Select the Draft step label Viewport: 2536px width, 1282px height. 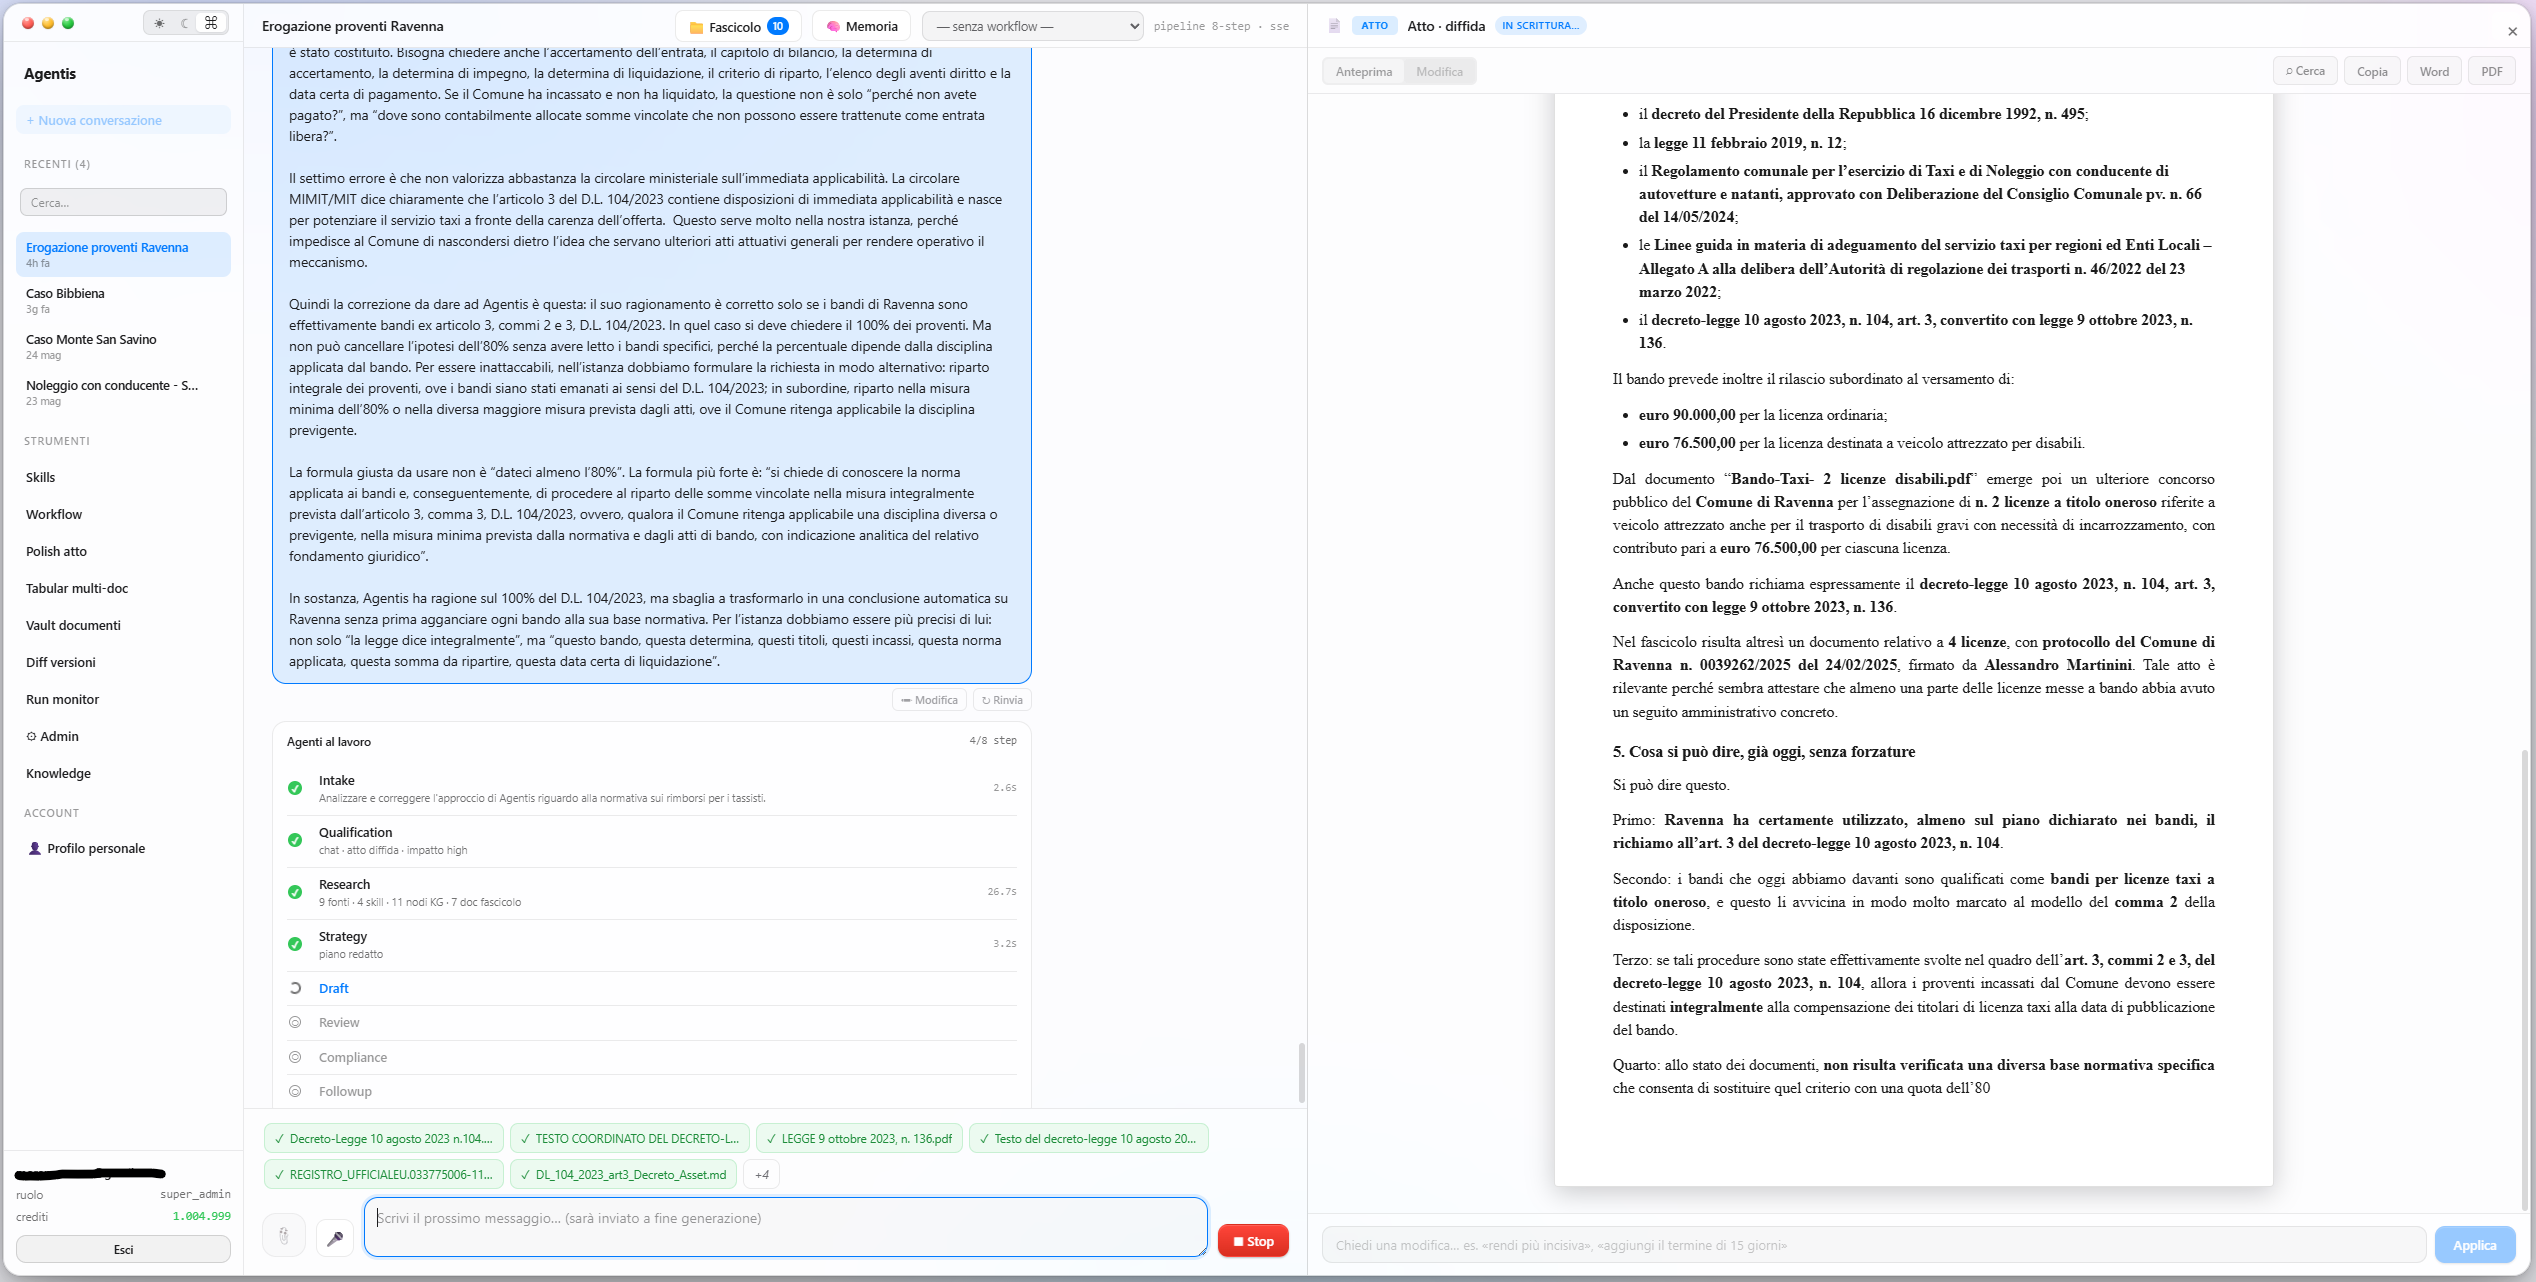[x=334, y=988]
